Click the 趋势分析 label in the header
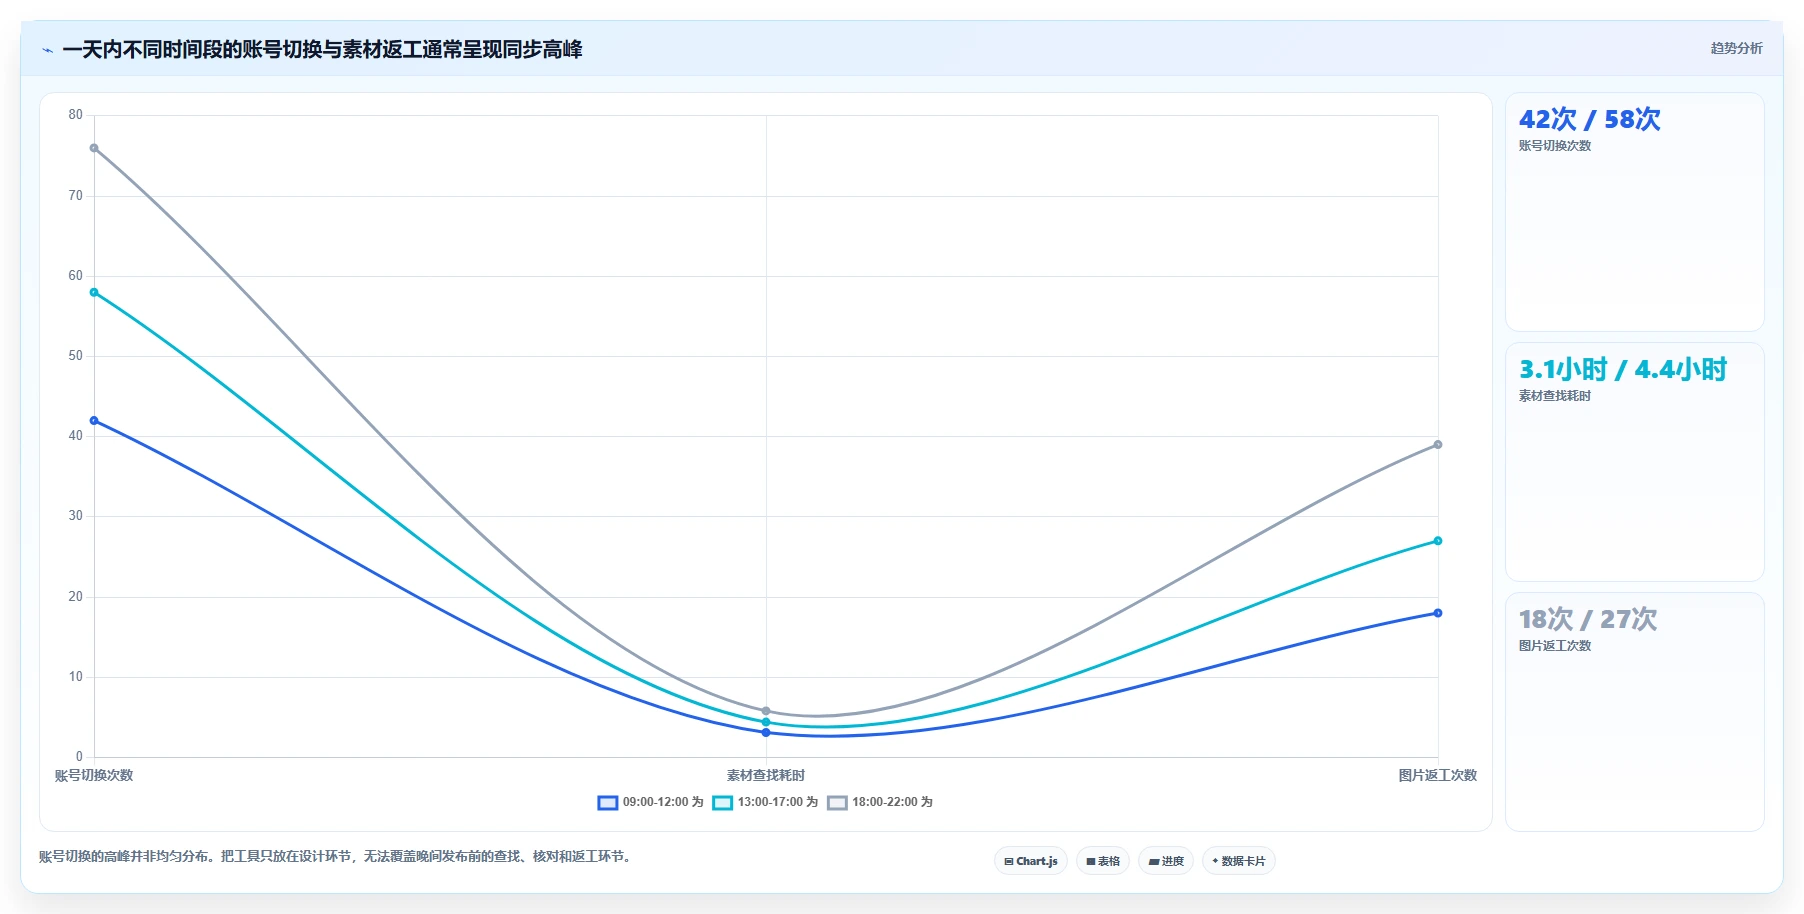Viewport: 1804px width, 914px height. tap(1736, 48)
